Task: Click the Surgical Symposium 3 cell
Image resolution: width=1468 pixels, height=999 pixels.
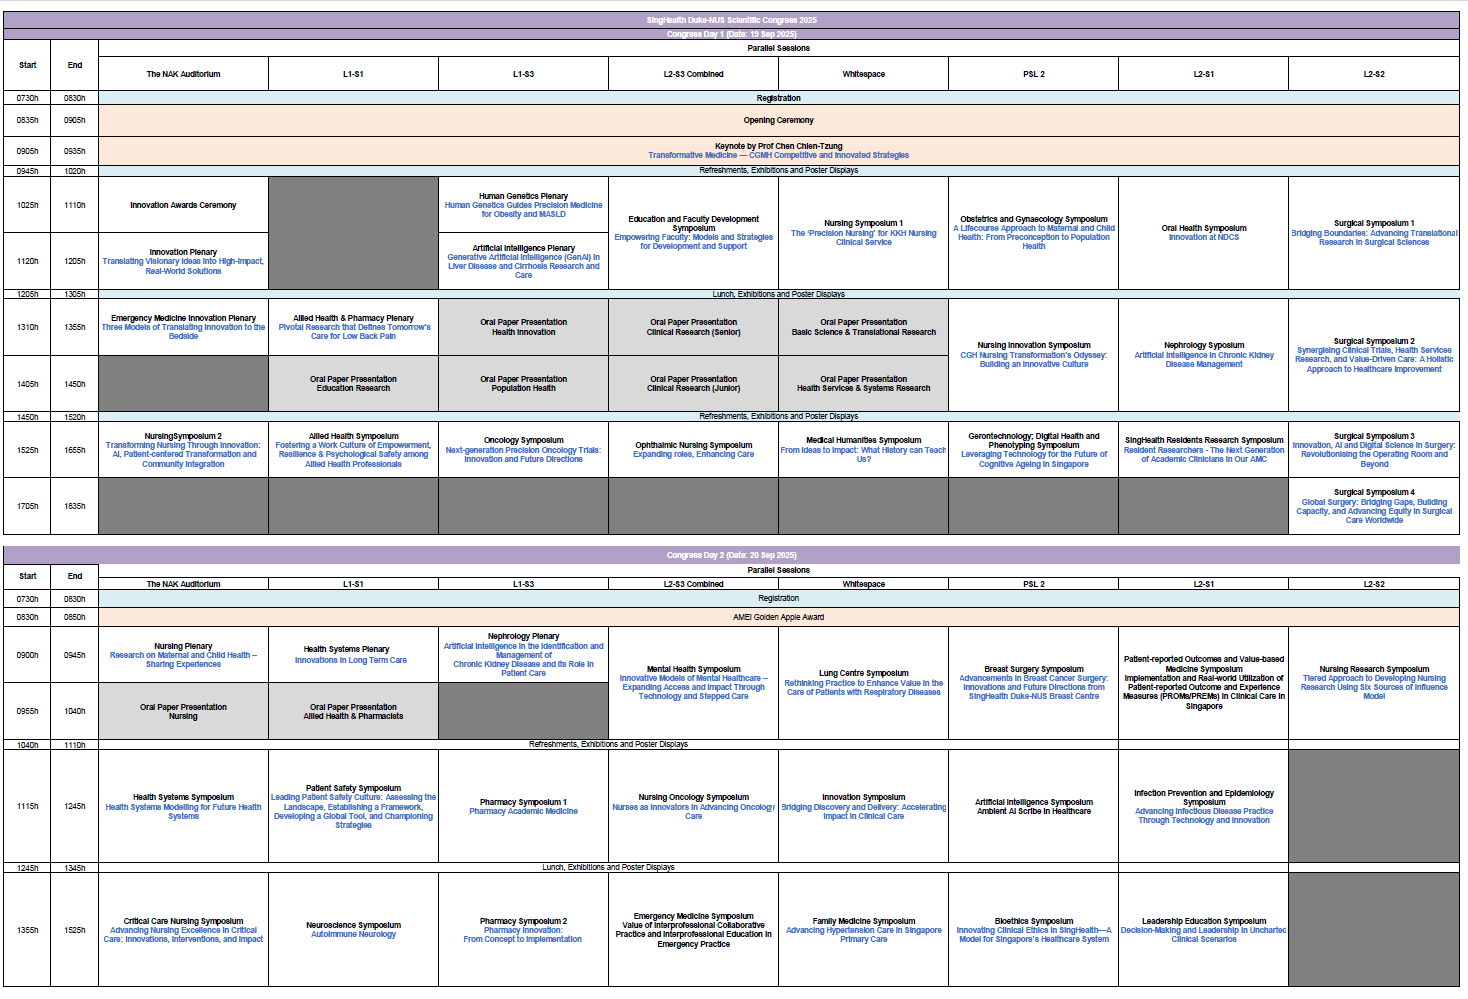Action: coord(1374,450)
